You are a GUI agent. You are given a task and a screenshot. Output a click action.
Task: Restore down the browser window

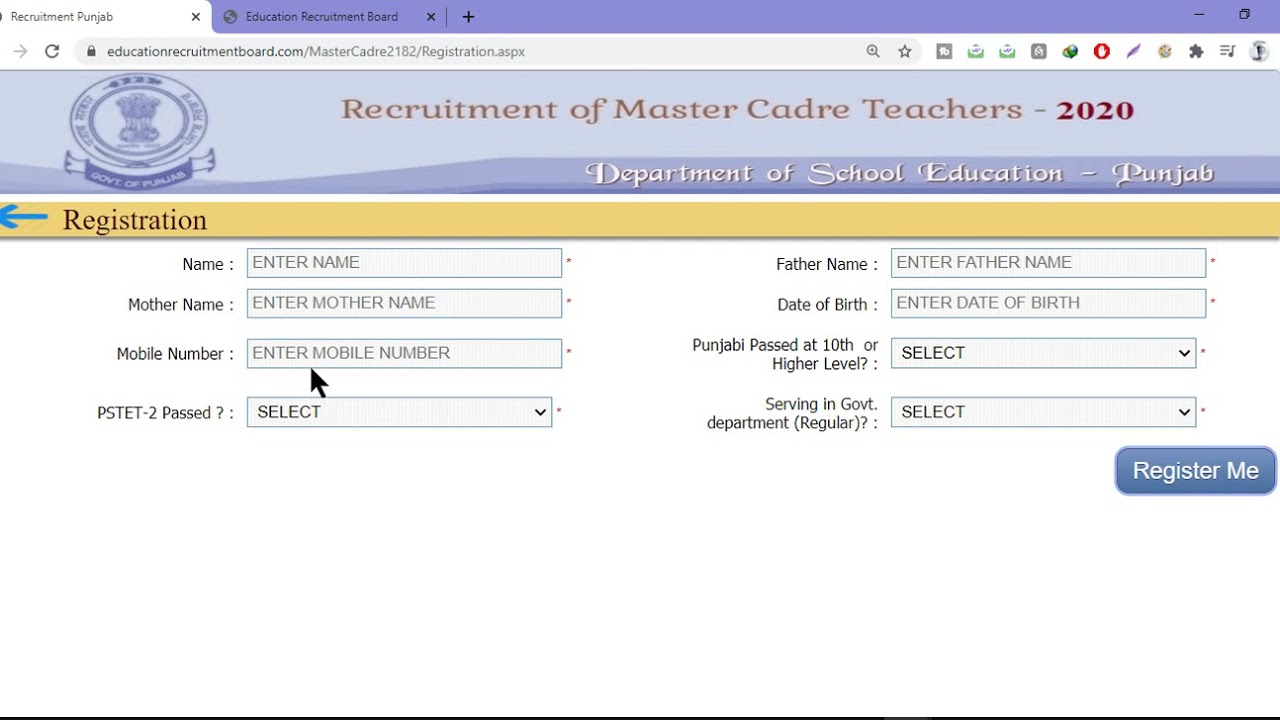point(1245,15)
